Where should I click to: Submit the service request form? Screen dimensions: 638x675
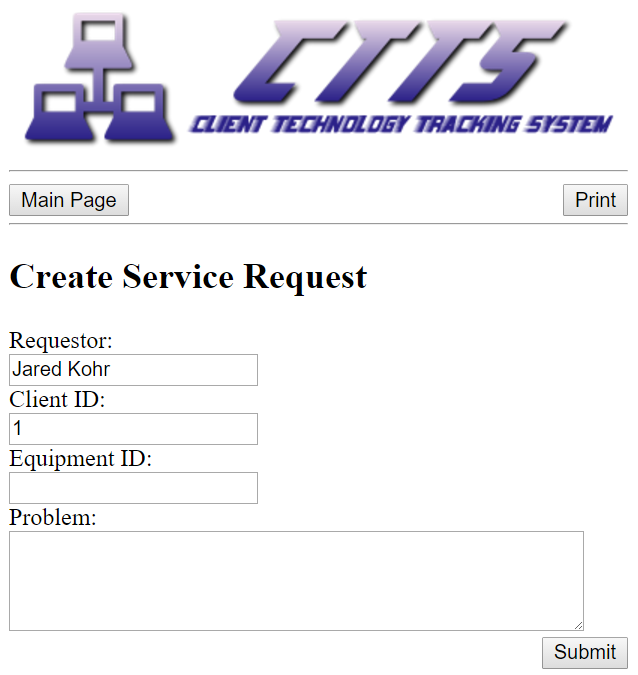pos(585,653)
